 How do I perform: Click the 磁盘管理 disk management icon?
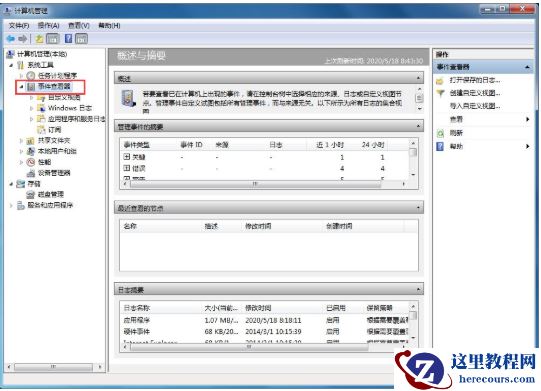(31, 194)
